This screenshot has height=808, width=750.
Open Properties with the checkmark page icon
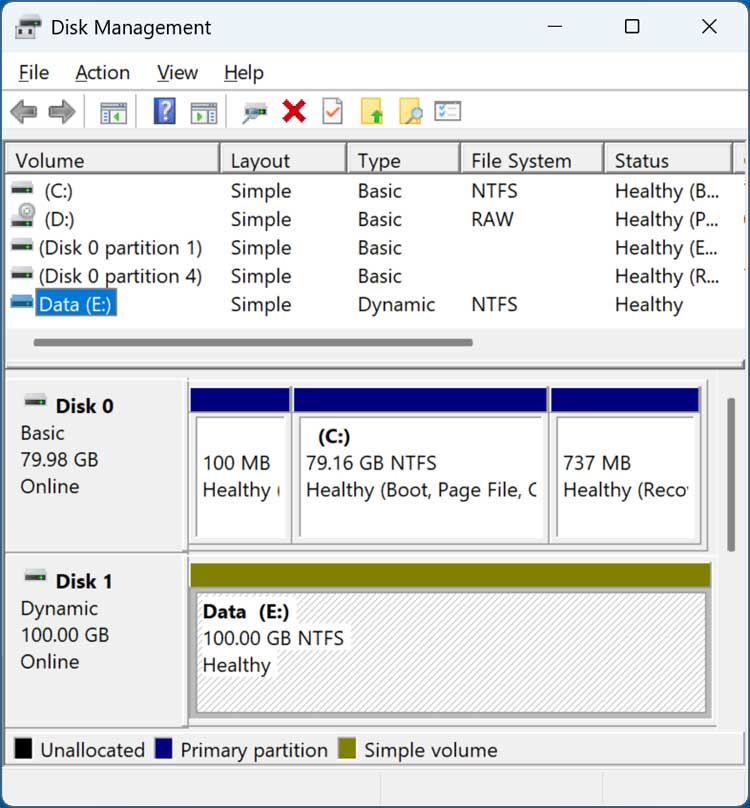click(332, 111)
